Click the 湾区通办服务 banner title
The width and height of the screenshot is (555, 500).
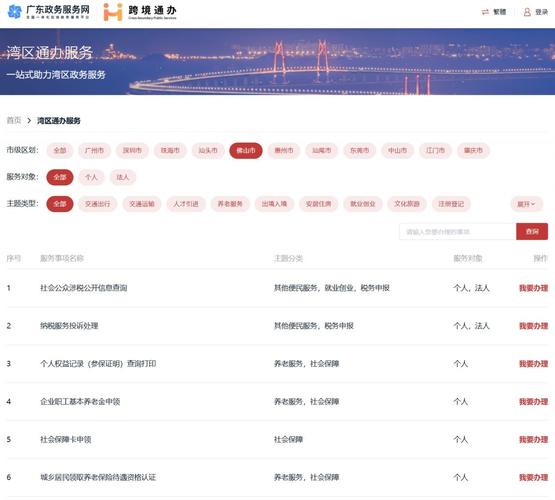pos(50,53)
